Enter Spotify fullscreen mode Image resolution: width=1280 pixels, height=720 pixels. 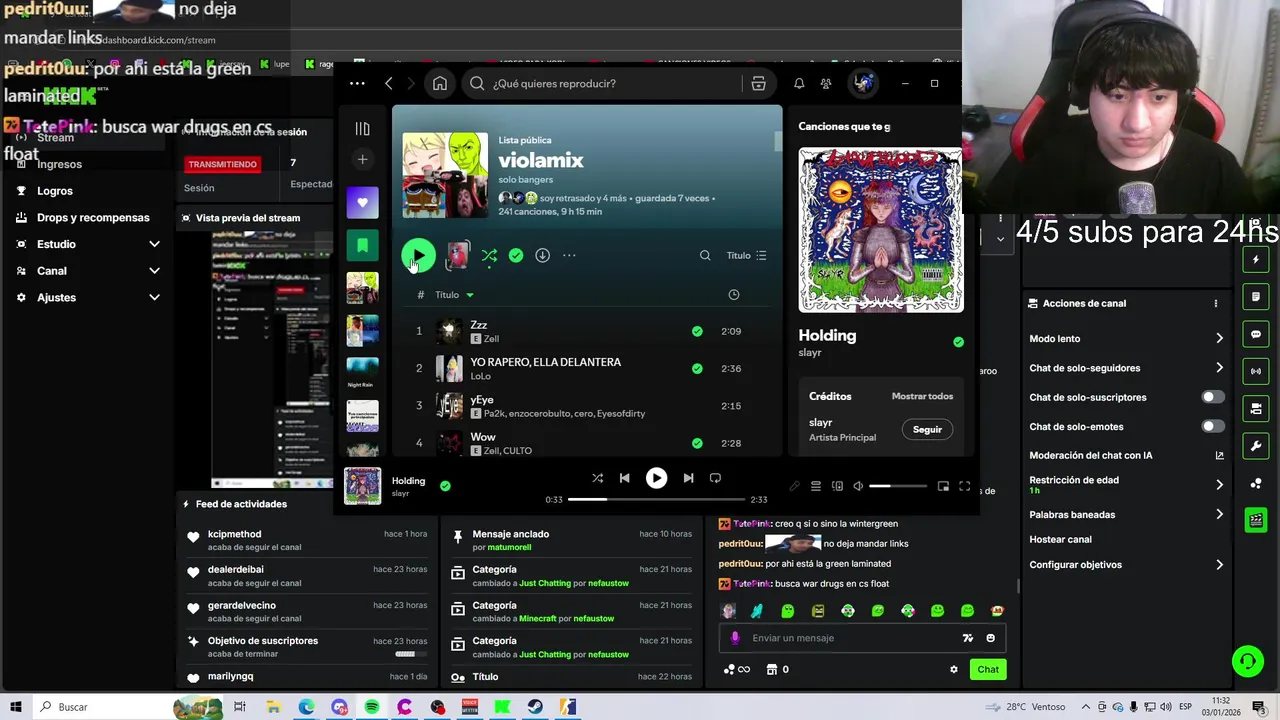tap(964, 487)
